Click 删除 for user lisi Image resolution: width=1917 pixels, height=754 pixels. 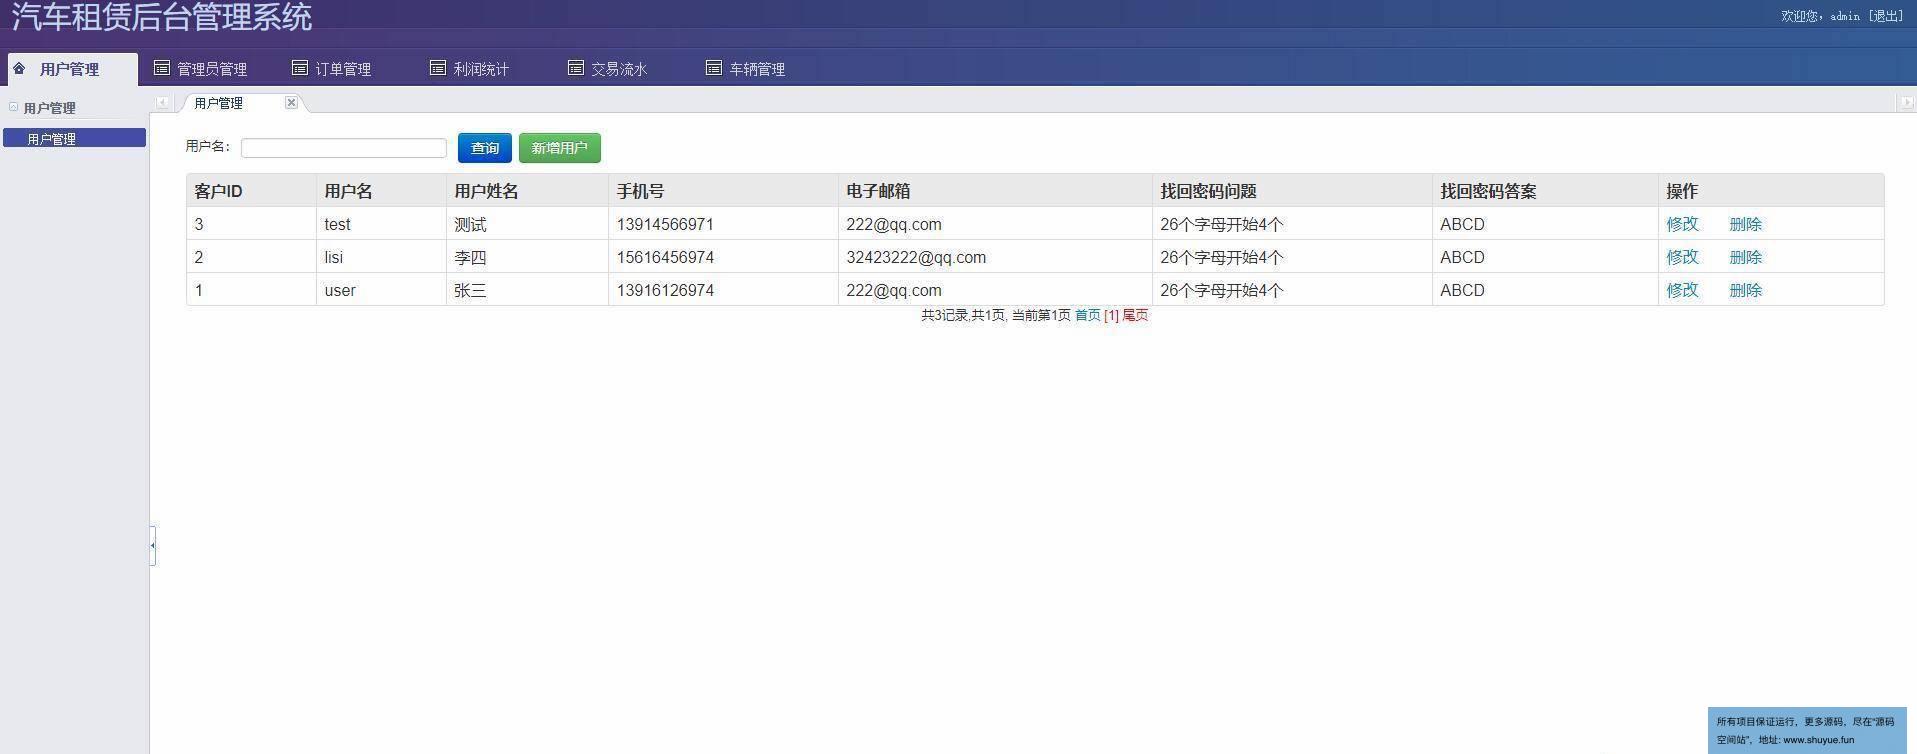1746,257
